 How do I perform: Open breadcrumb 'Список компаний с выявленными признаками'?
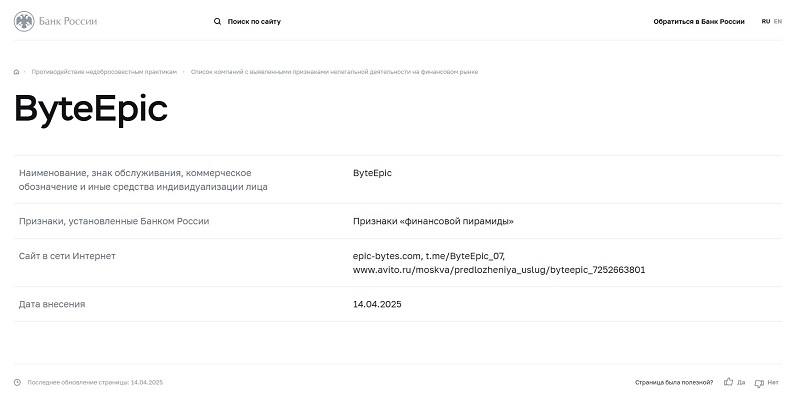(x=334, y=72)
